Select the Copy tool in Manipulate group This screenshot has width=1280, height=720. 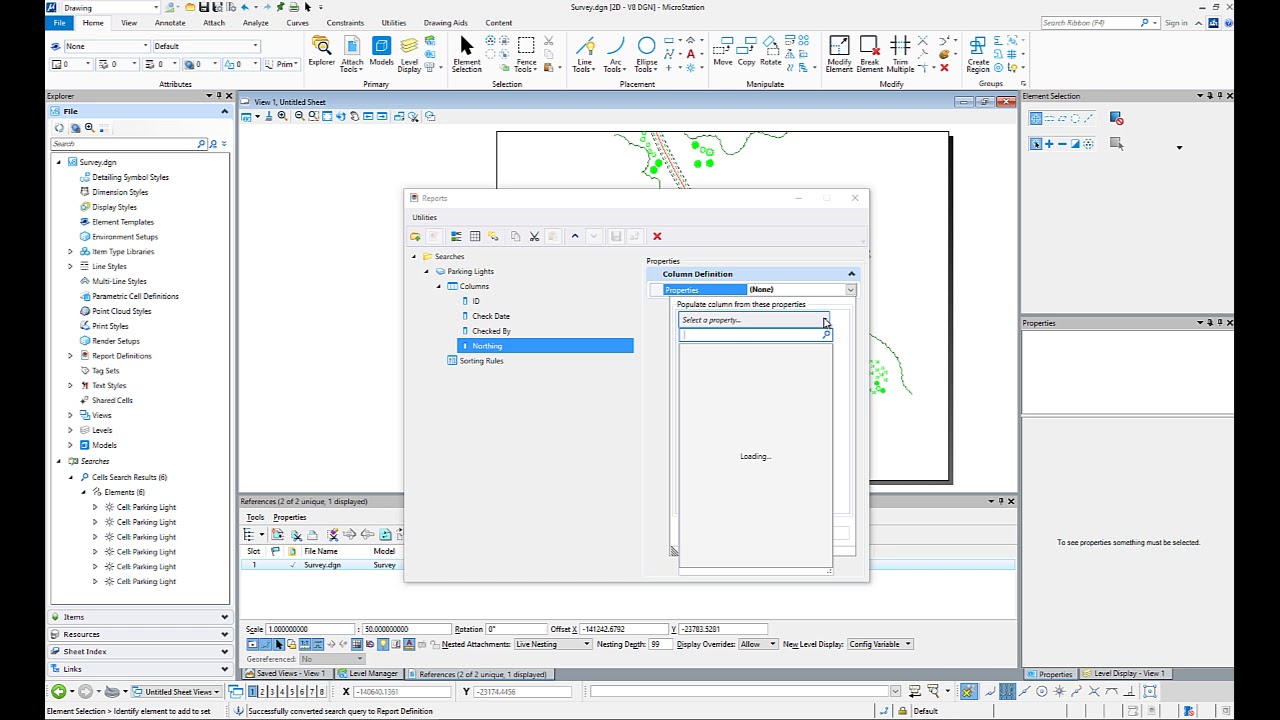(746, 52)
